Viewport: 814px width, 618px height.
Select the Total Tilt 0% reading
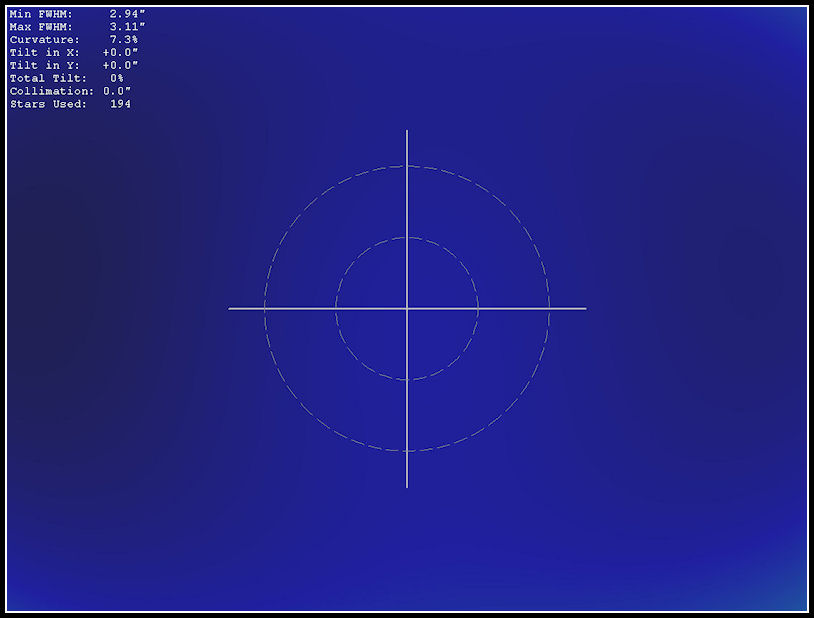pos(117,78)
